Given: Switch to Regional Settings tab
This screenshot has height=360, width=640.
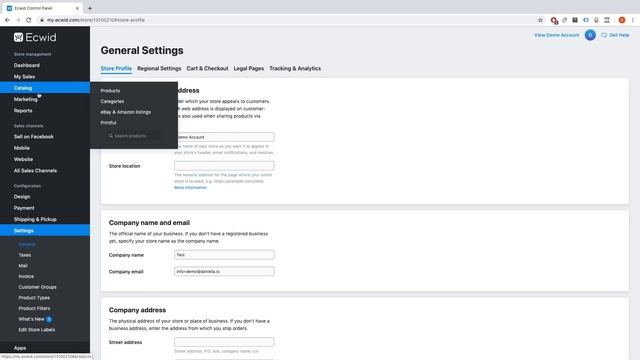Looking at the screenshot, I should click(x=159, y=69).
